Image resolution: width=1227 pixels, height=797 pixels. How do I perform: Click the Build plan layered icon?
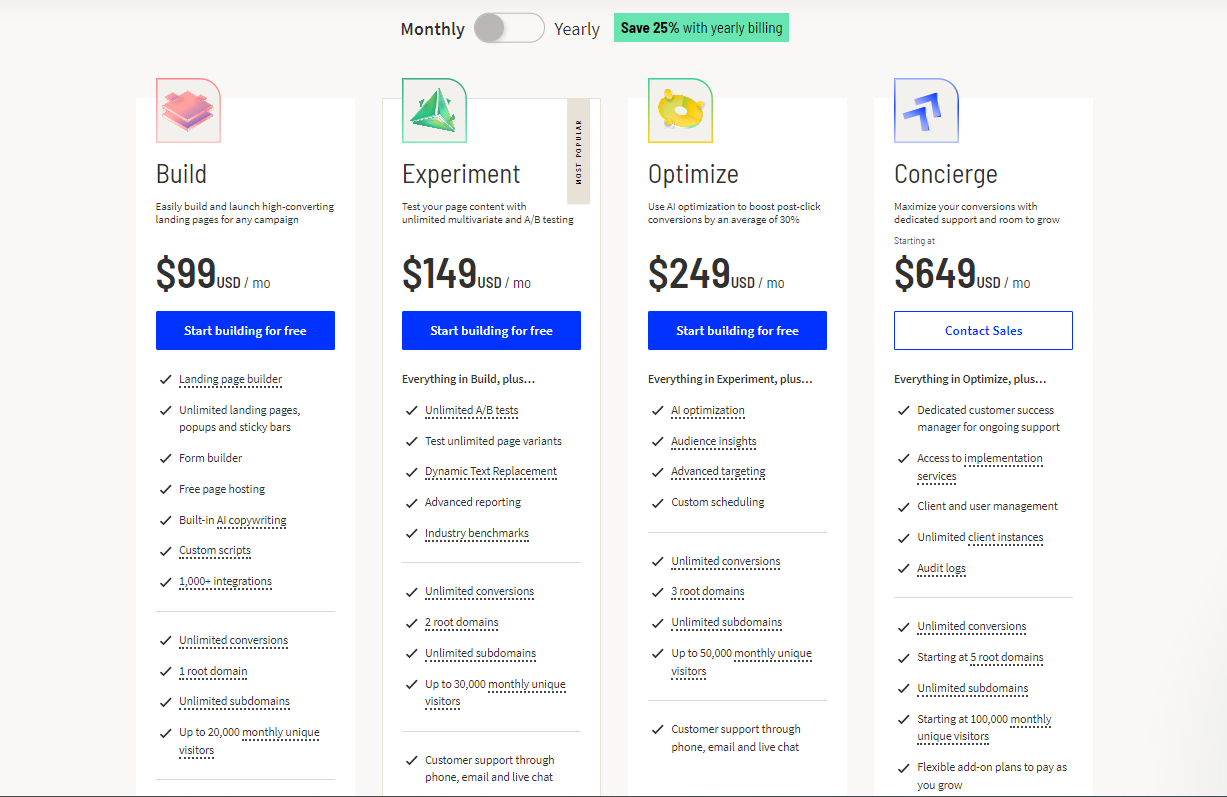click(188, 110)
